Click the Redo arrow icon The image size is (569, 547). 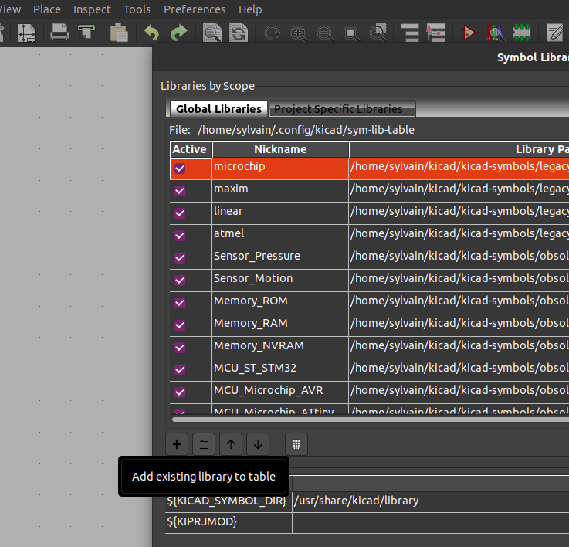pos(179,33)
